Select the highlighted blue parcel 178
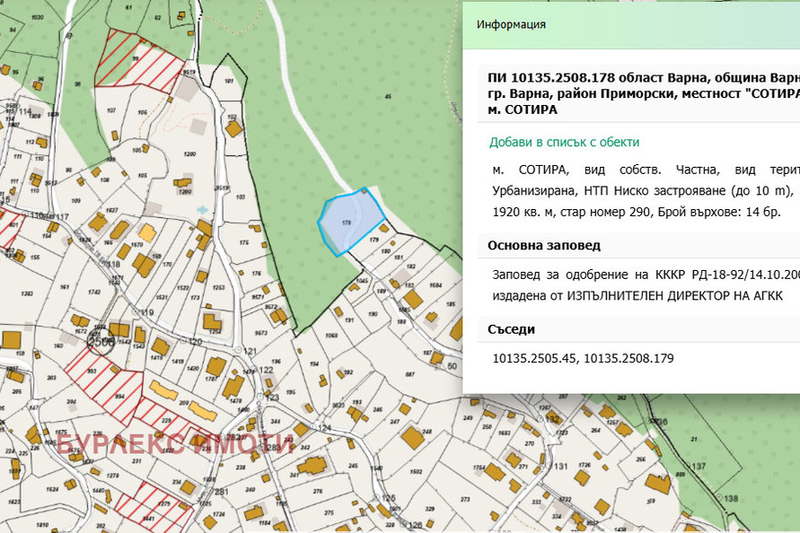This screenshot has height=533, width=800. [x=351, y=220]
